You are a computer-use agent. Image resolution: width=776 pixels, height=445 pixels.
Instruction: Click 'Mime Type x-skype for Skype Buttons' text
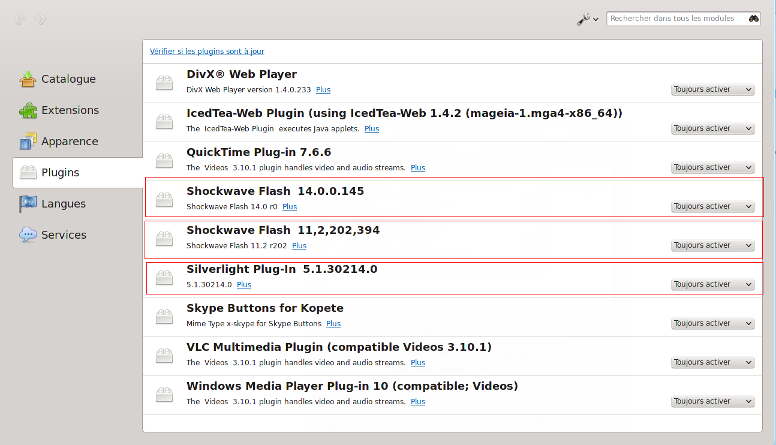point(254,324)
